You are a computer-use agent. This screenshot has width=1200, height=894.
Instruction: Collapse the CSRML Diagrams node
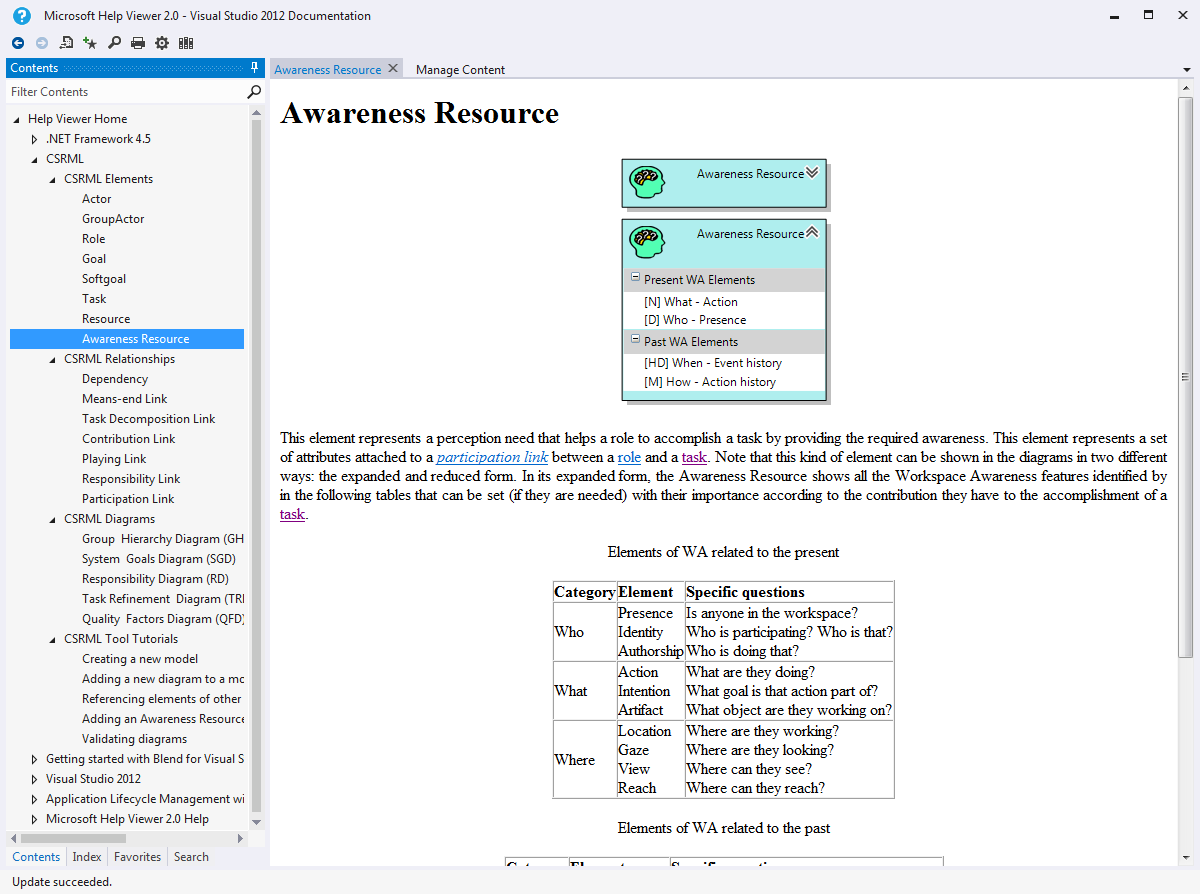tap(52, 519)
